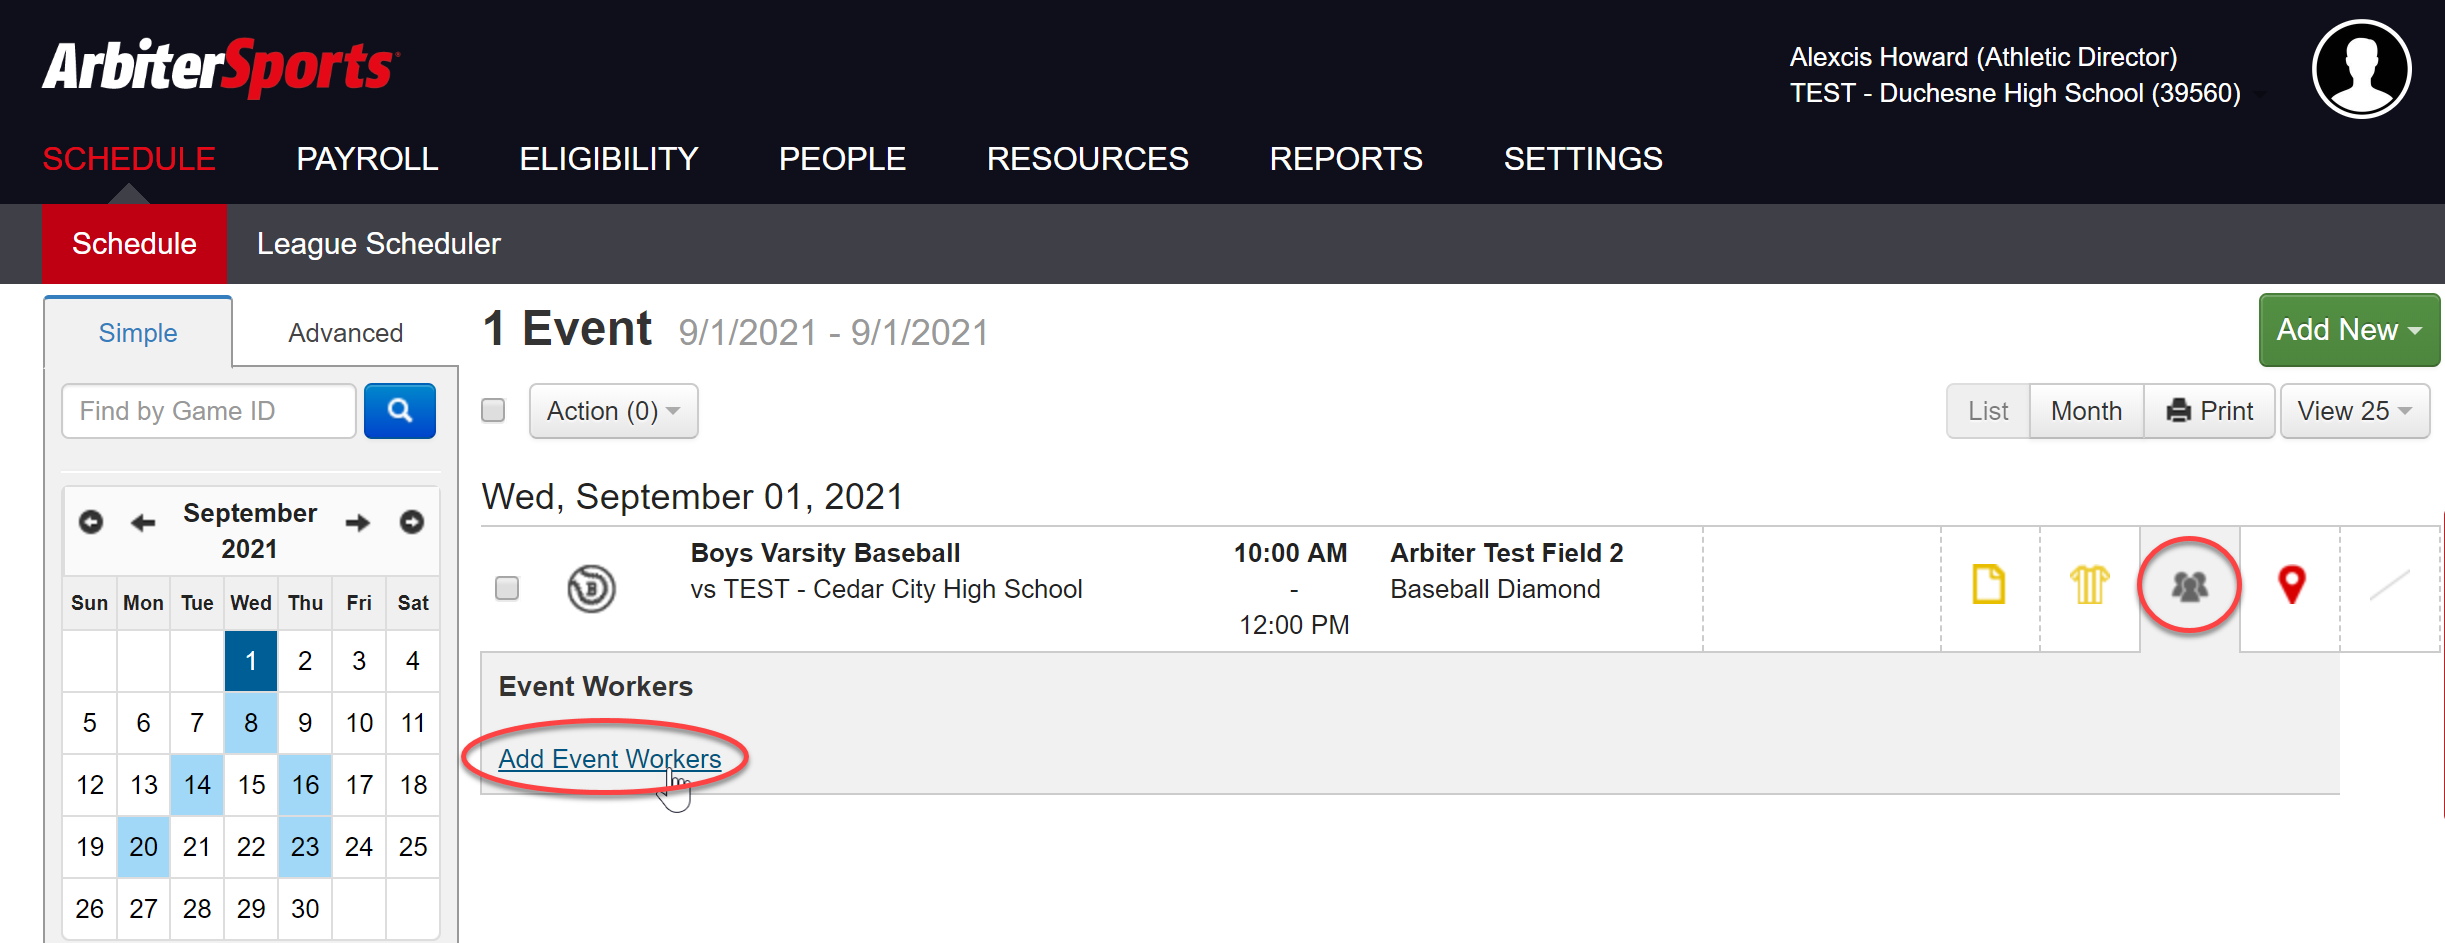Click the Find by Game ID field

209,411
